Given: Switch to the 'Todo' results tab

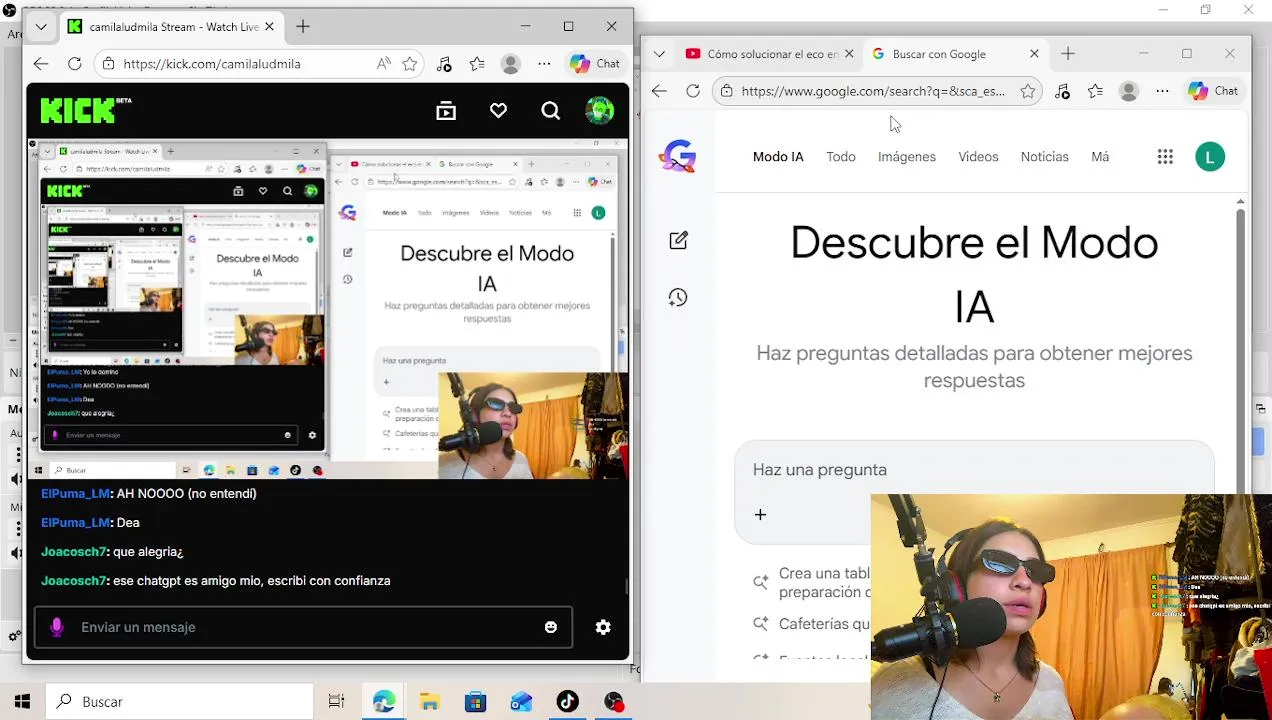Looking at the screenshot, I should pos(841,157).
